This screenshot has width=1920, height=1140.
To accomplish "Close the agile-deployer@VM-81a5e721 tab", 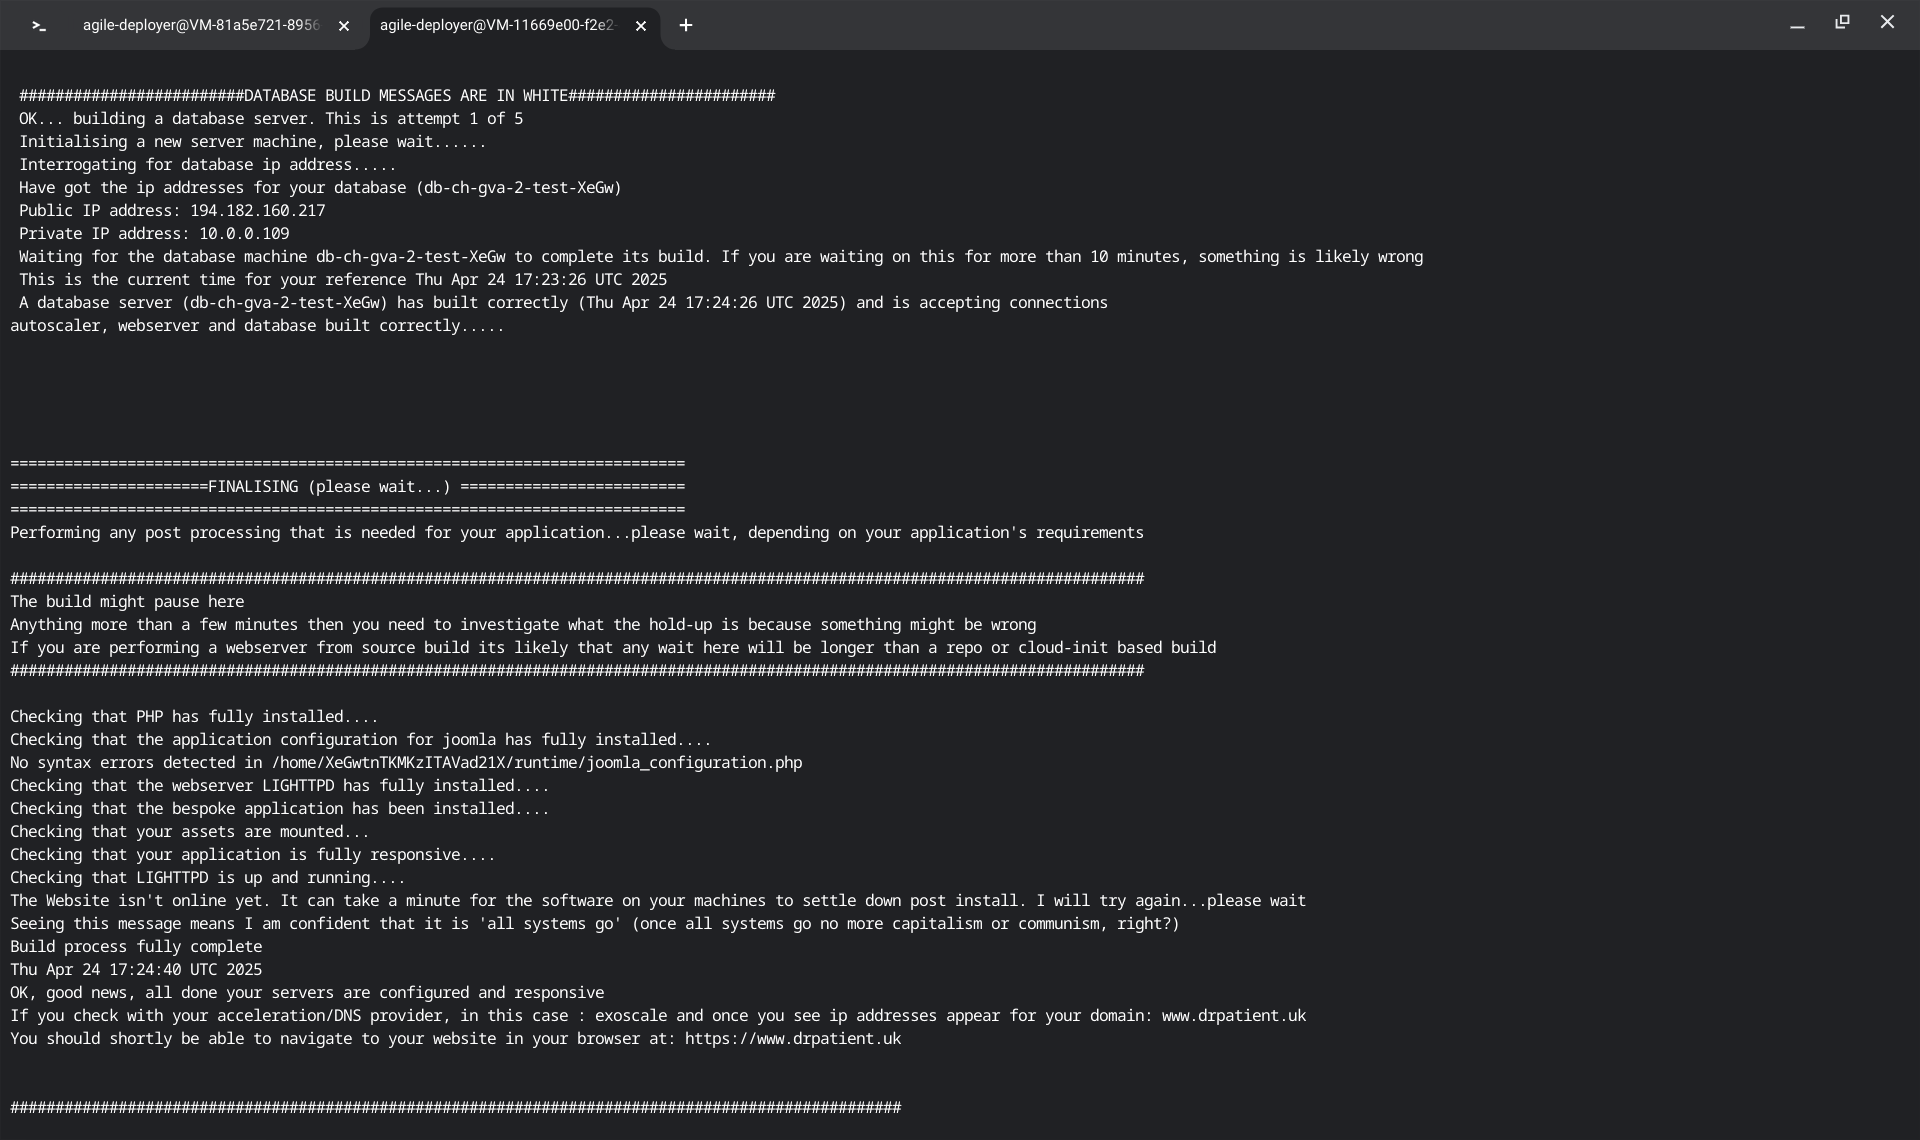I will click(344, 26).
